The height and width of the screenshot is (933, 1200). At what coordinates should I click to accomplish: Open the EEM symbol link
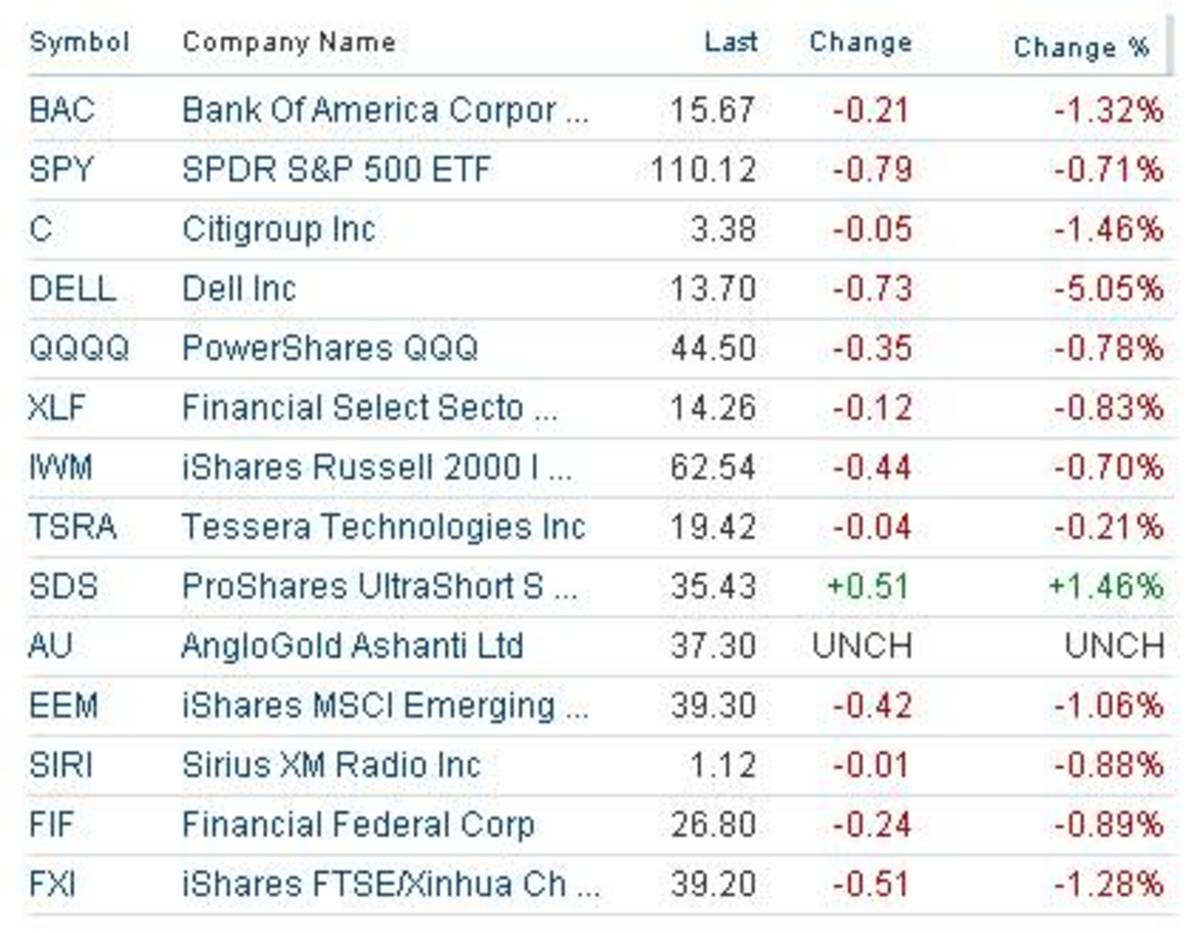click(x=64, y=706)
